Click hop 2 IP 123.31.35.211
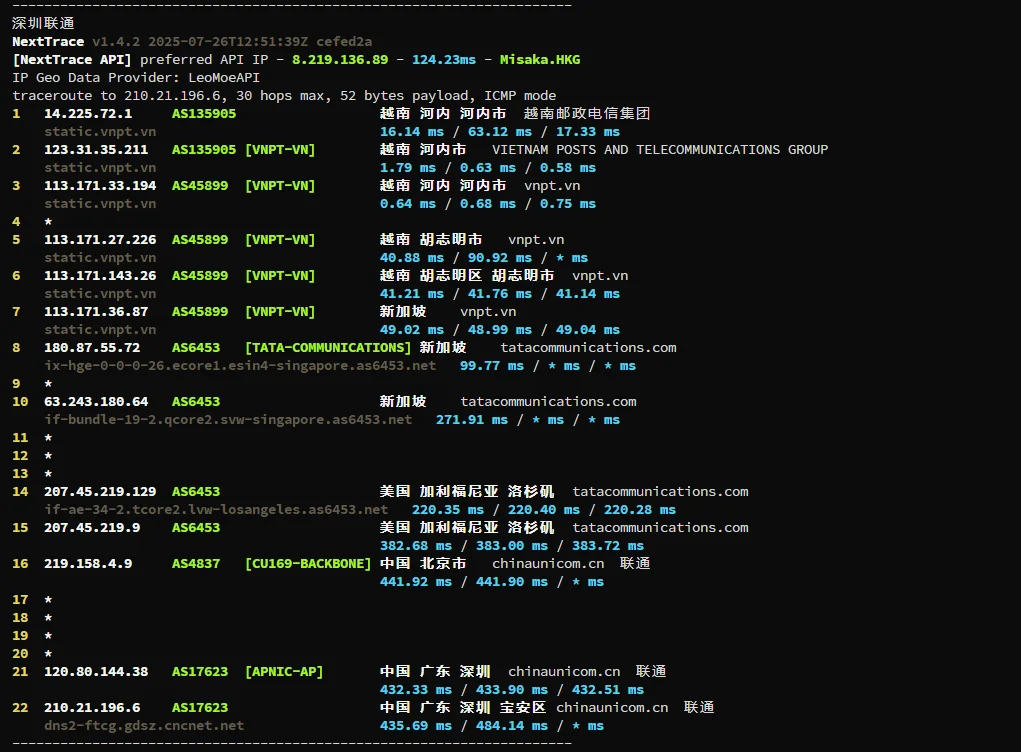 (x=96, y=150)
